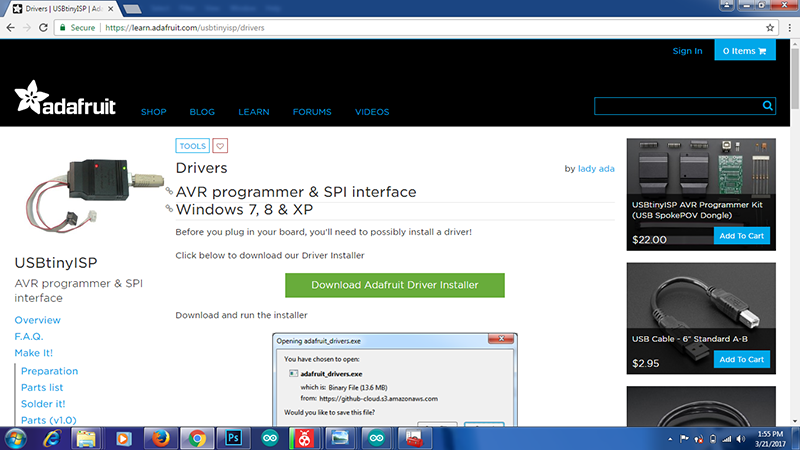Click the TOOLS category tag
Image resolution: width=800 pixels, height=450 pixels.
click(192, 146)
